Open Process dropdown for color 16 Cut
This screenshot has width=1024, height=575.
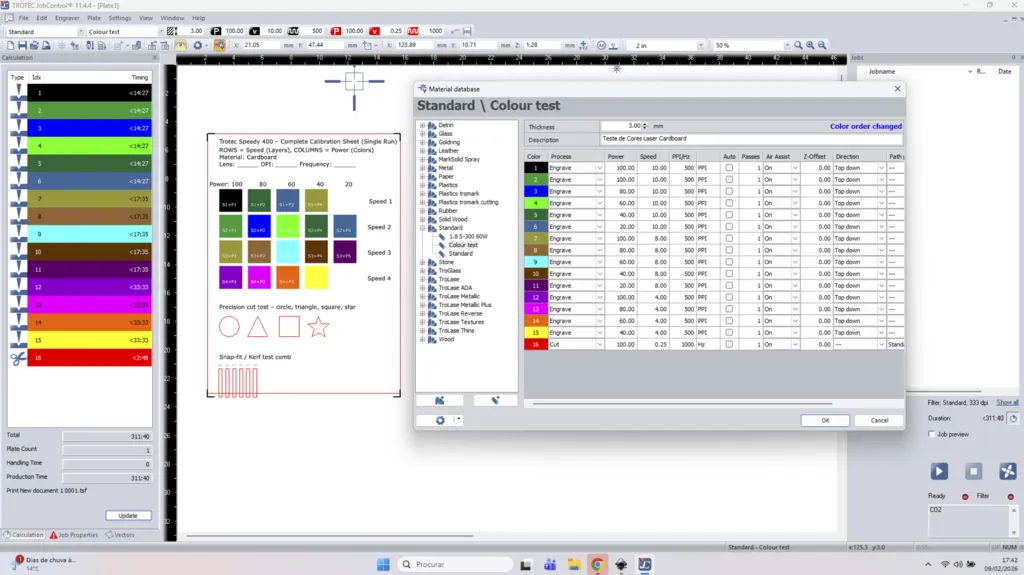(x=599, y=344)
